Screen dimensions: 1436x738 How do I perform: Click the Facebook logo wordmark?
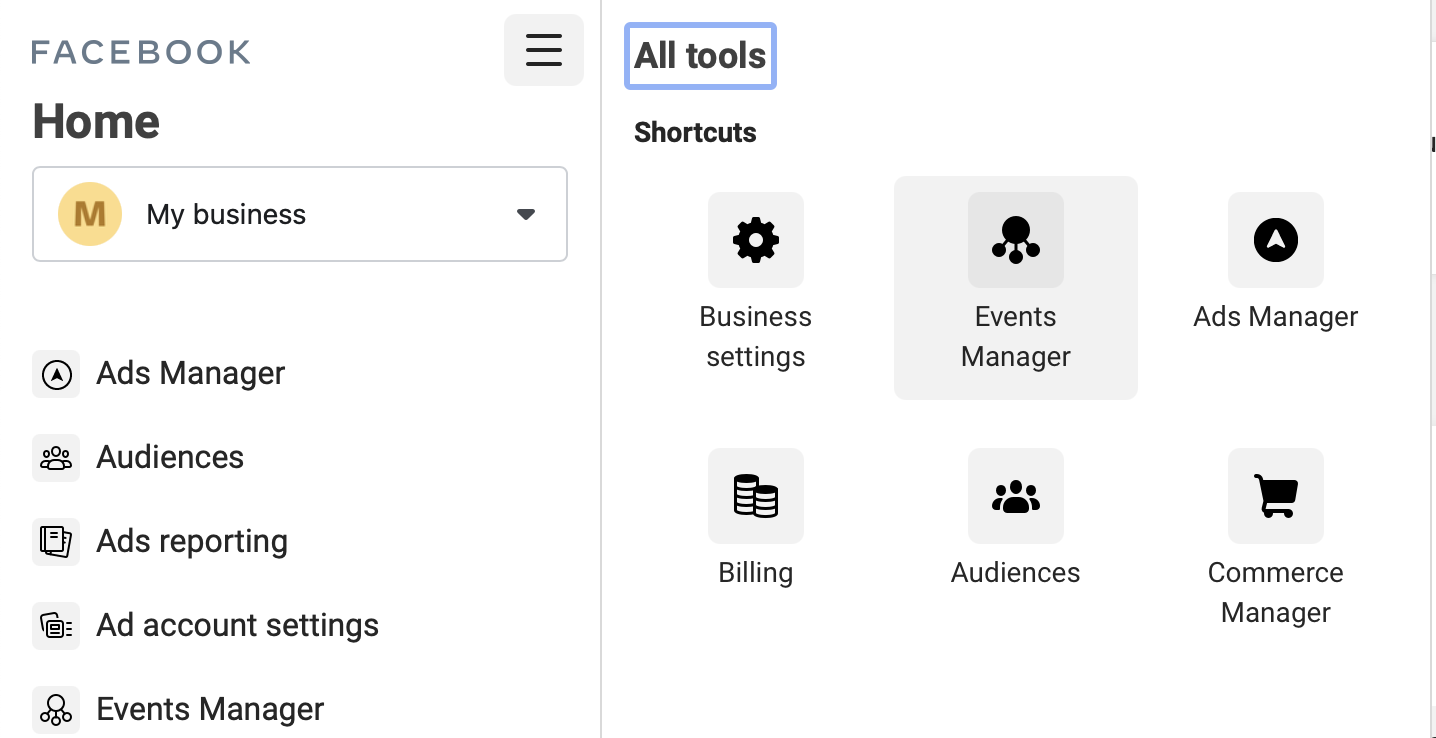tap(141, 52)
